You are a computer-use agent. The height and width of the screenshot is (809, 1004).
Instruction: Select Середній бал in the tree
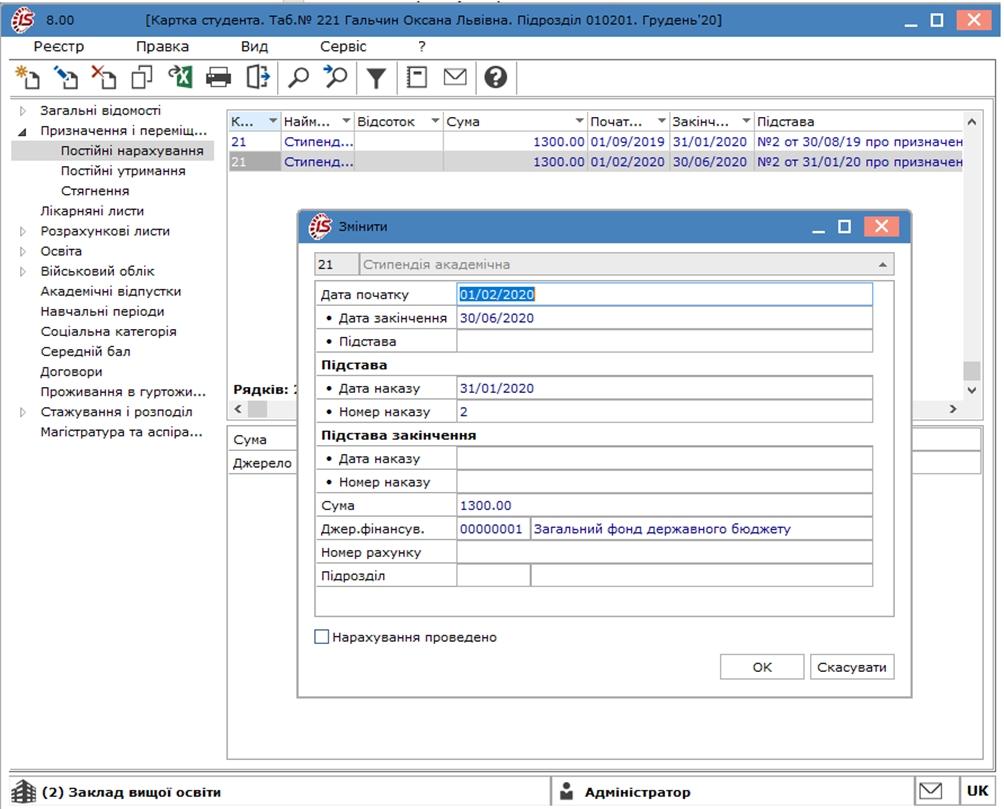point(85,352)
